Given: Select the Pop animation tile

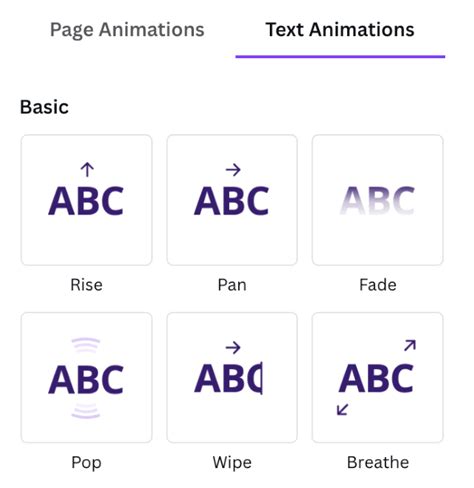Looking at the screenshot, I should click(86, 377).
